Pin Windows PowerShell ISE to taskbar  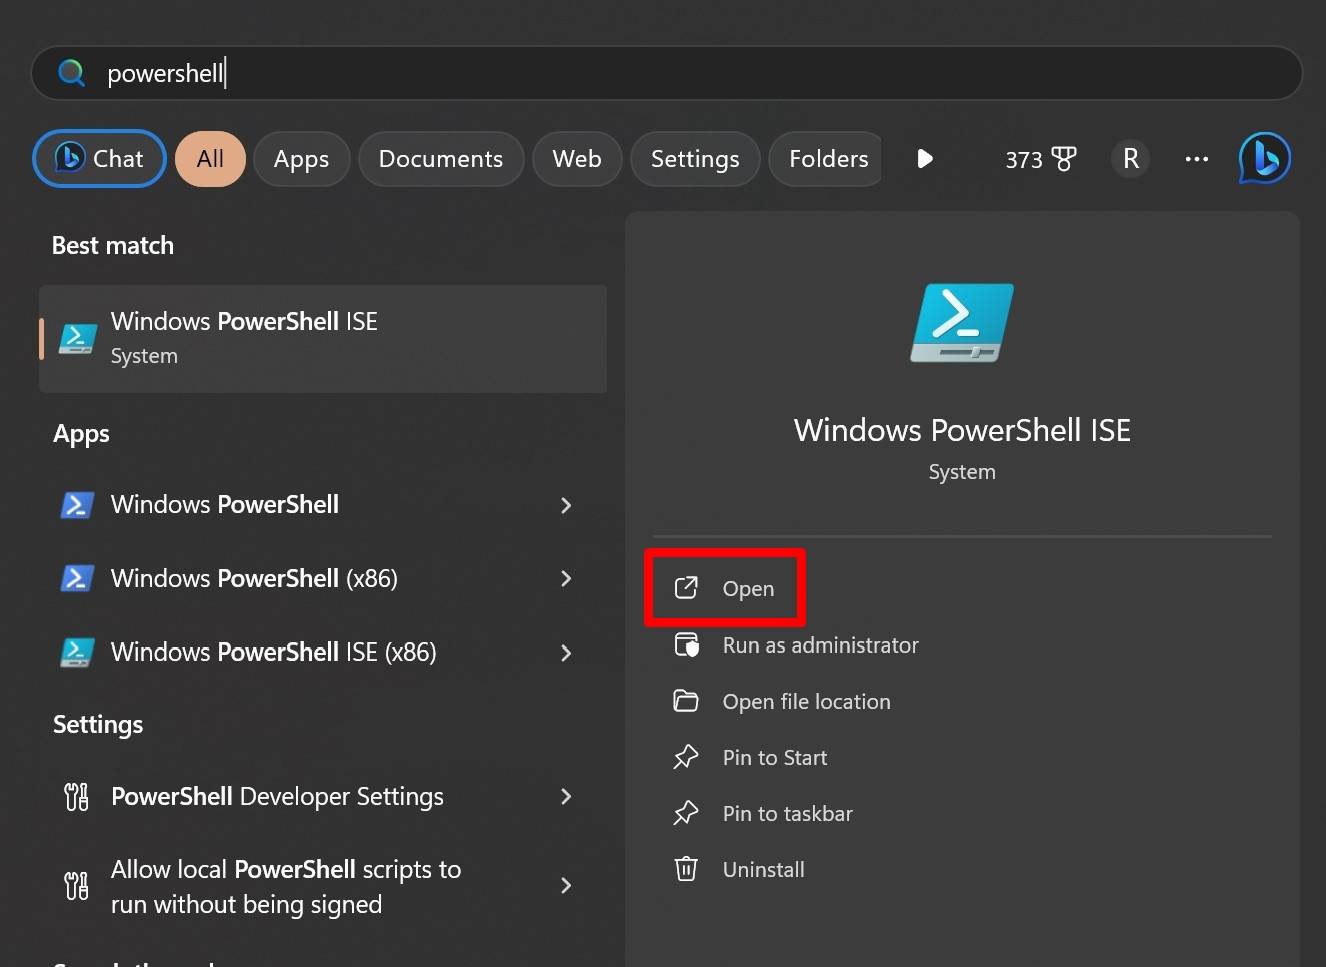pyautogui.click(x=787, y=813)
